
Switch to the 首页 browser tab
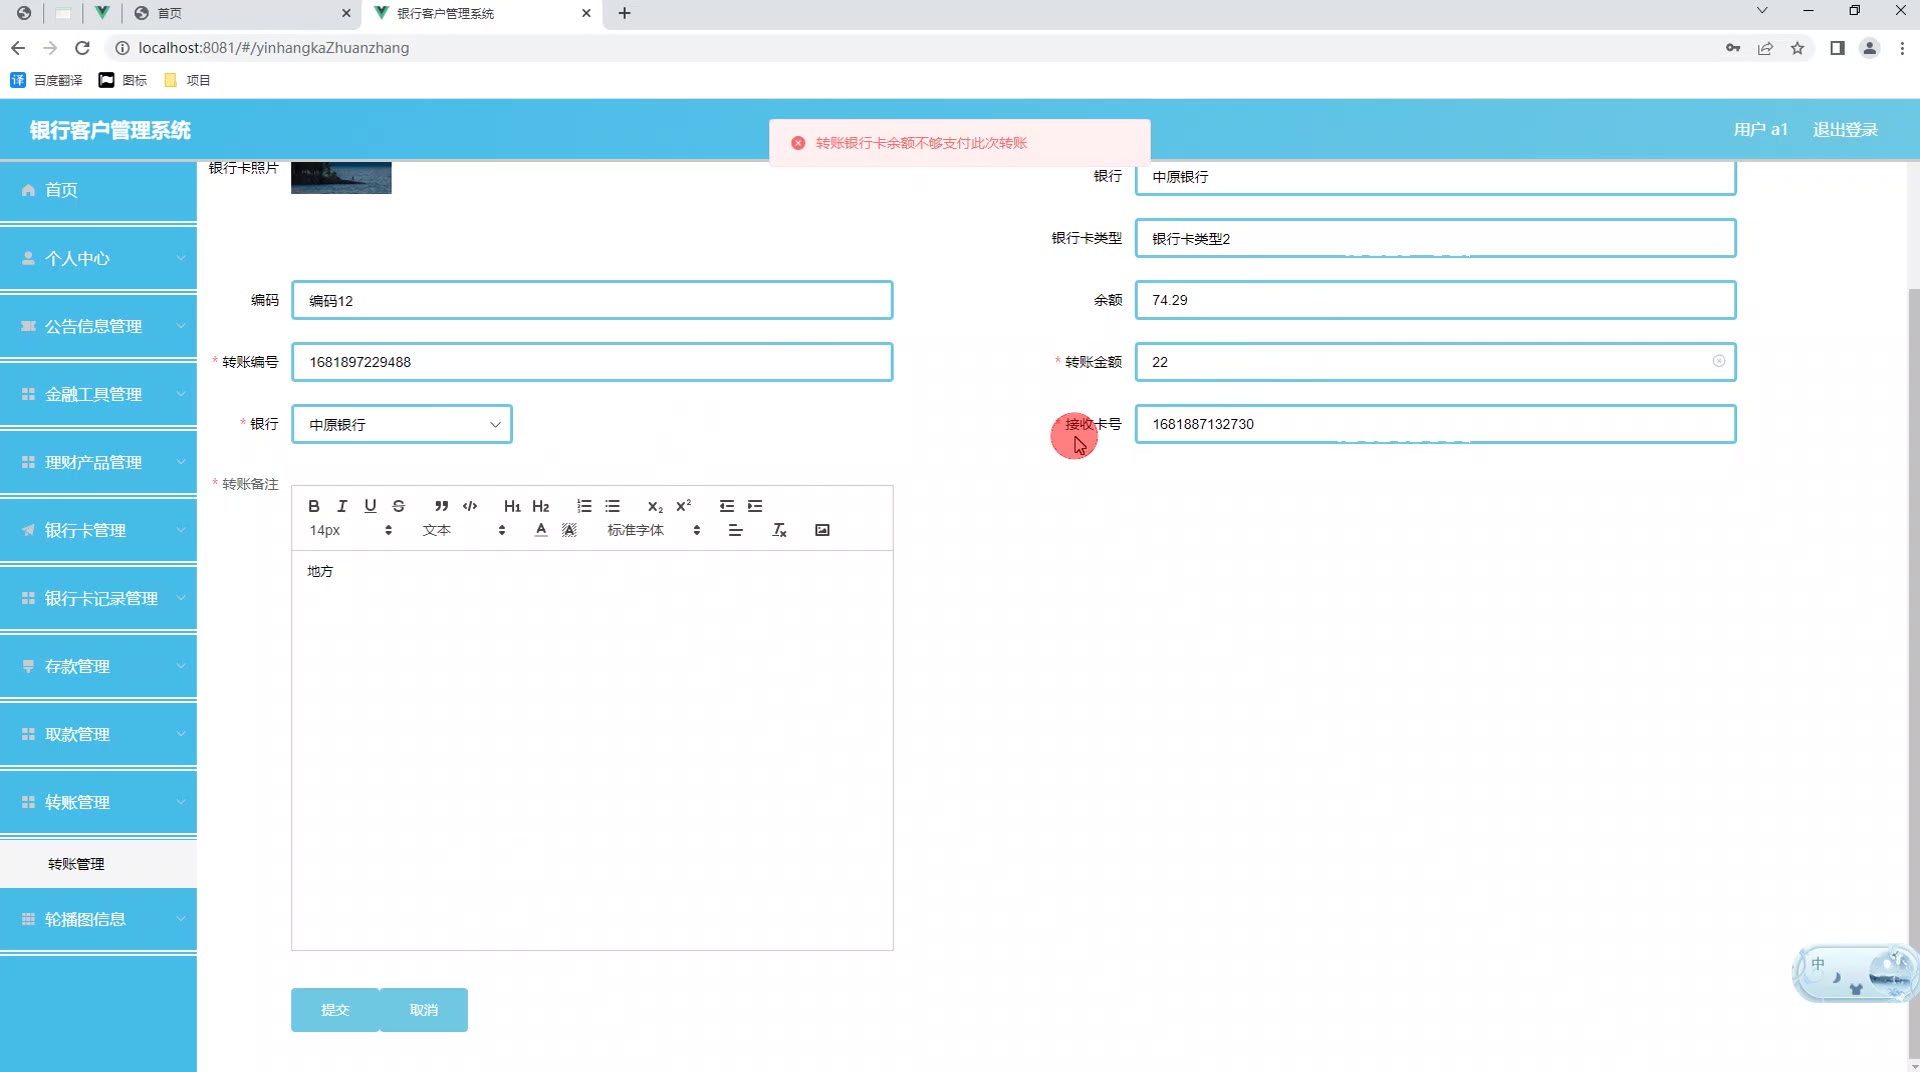click(x=242, y=13)
